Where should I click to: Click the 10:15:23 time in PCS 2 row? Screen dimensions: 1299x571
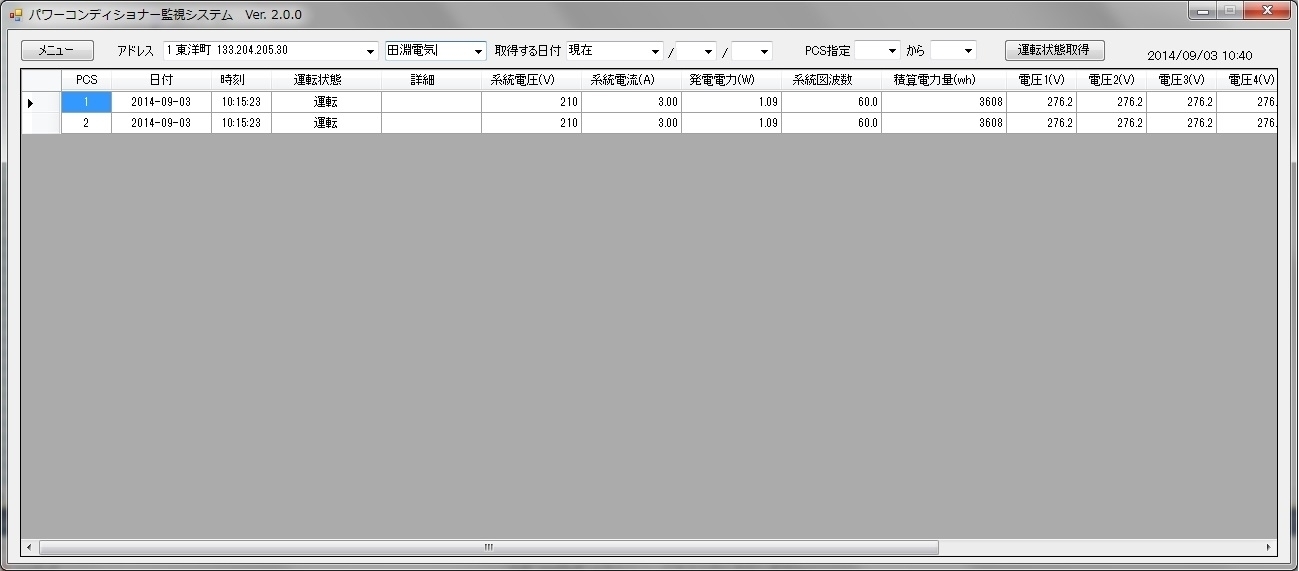point(242,123)
